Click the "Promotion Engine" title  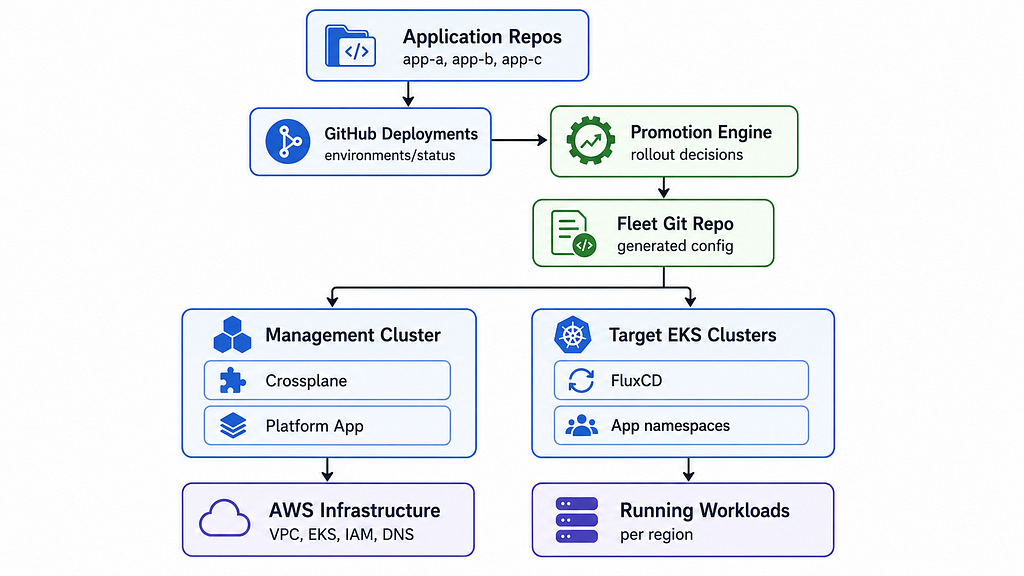(701, 133)
